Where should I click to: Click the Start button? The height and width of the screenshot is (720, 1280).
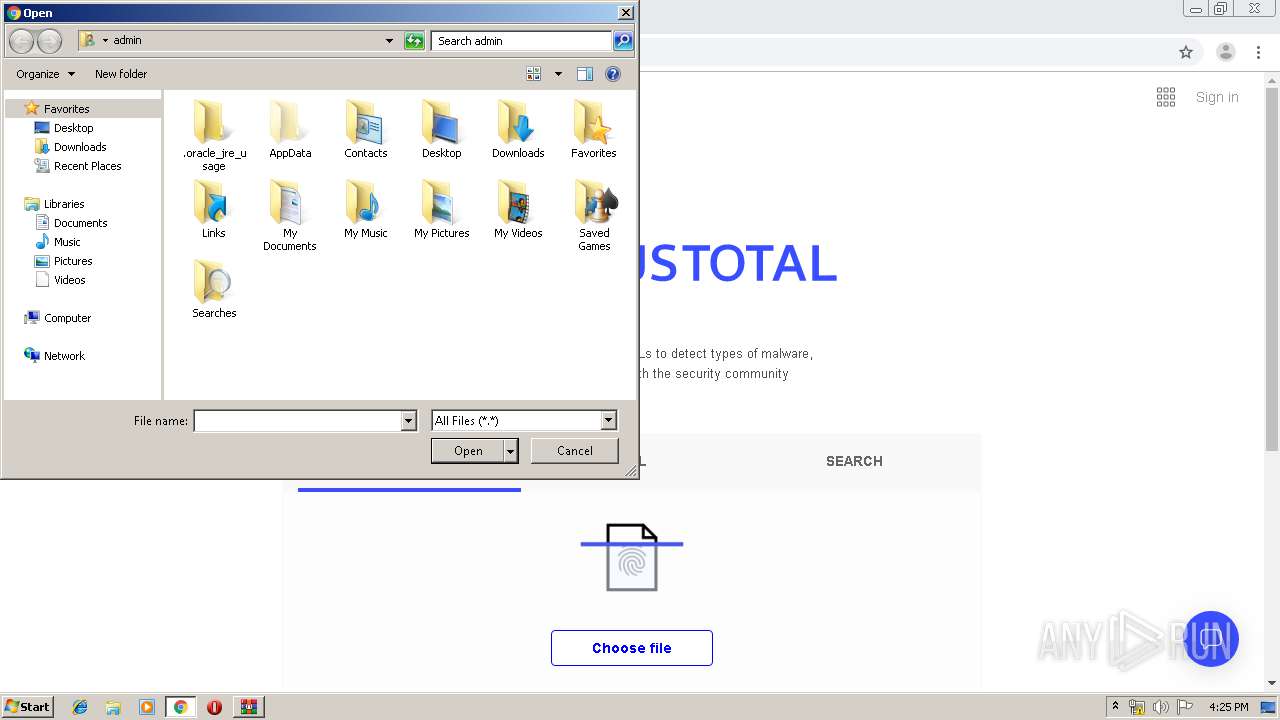[x=27, y=707]
